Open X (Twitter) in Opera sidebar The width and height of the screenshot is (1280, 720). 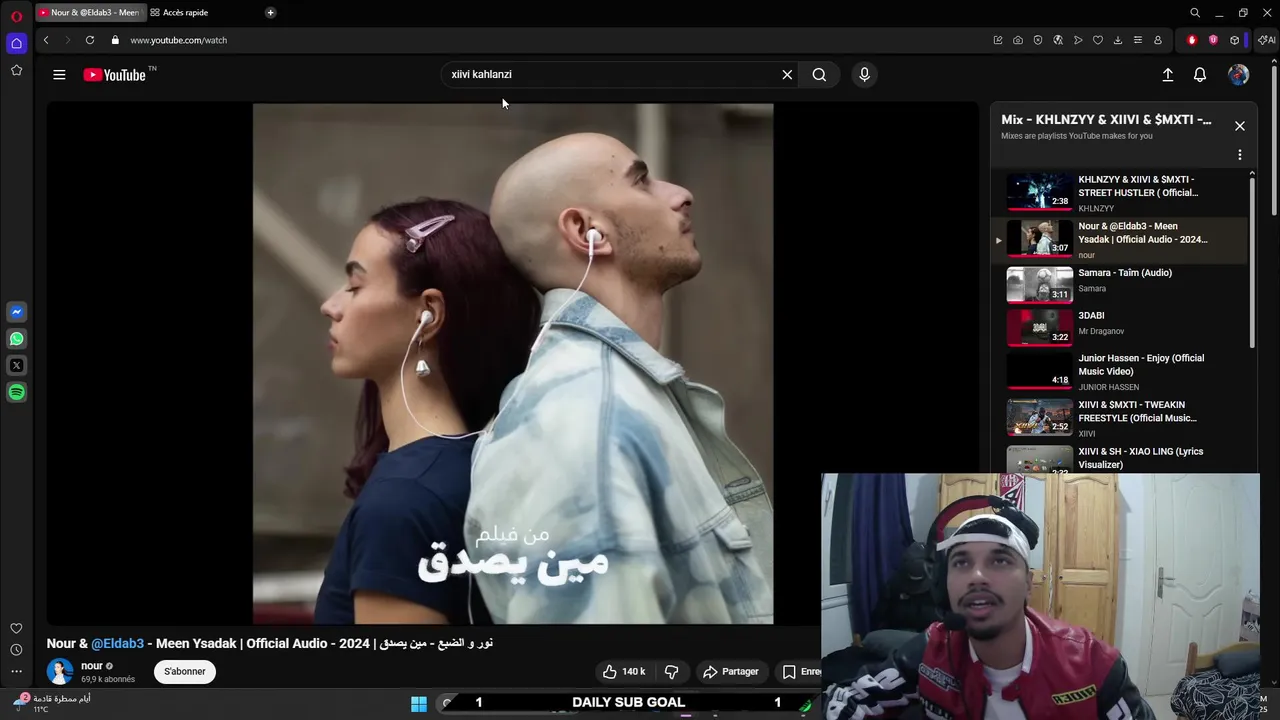point(16,366)
